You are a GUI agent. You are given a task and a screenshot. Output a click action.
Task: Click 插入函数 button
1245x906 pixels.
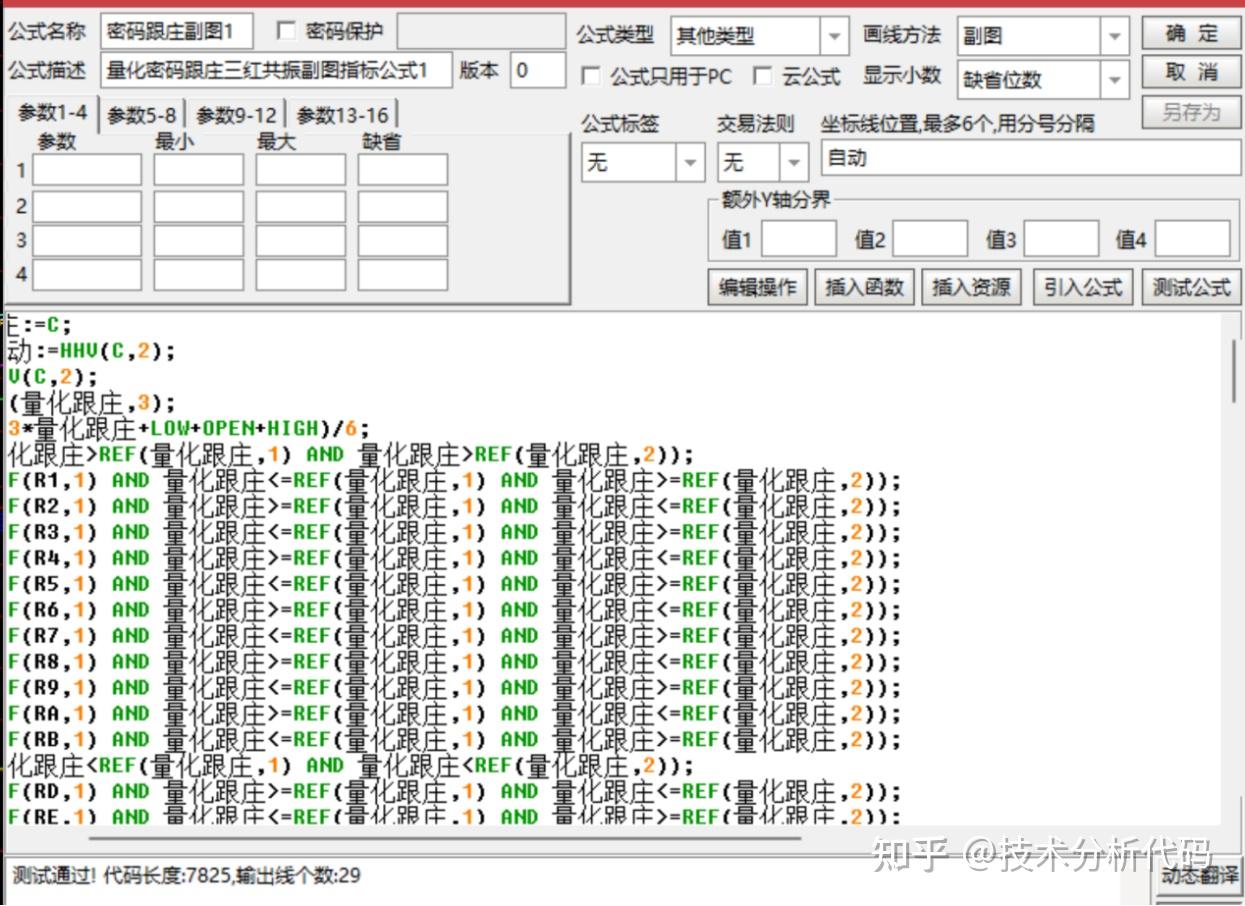click(x=864, y=287)
